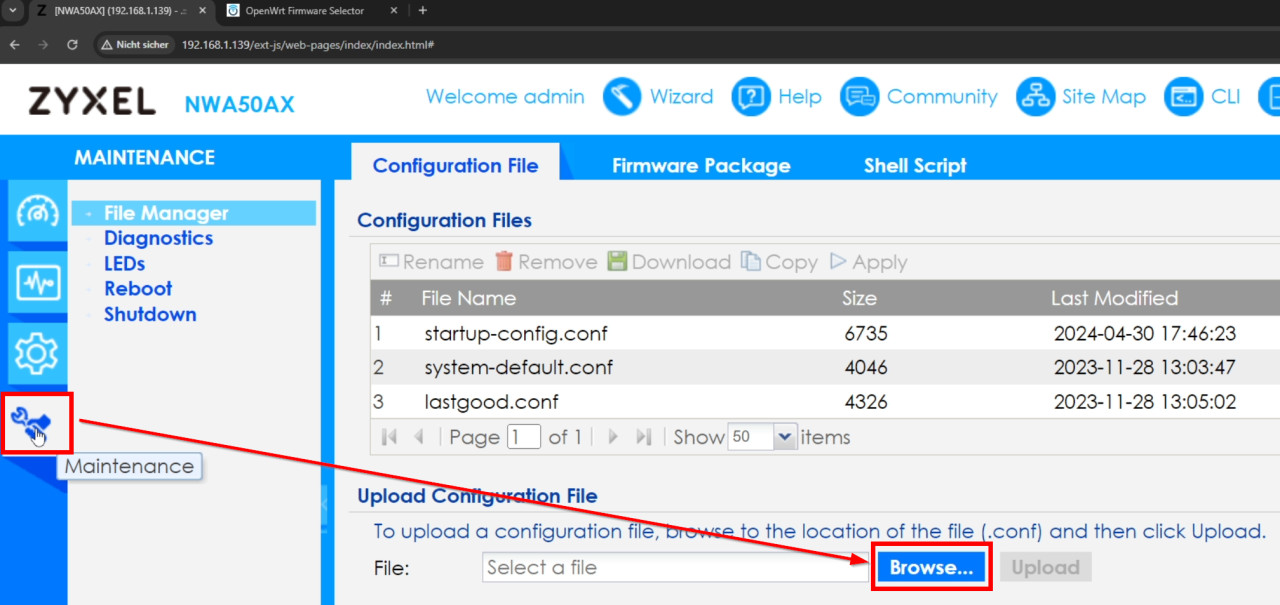Open the Dashboard gauge sidebar icon
Viewport: 1280px width, 605px height.
click(38, 213)
